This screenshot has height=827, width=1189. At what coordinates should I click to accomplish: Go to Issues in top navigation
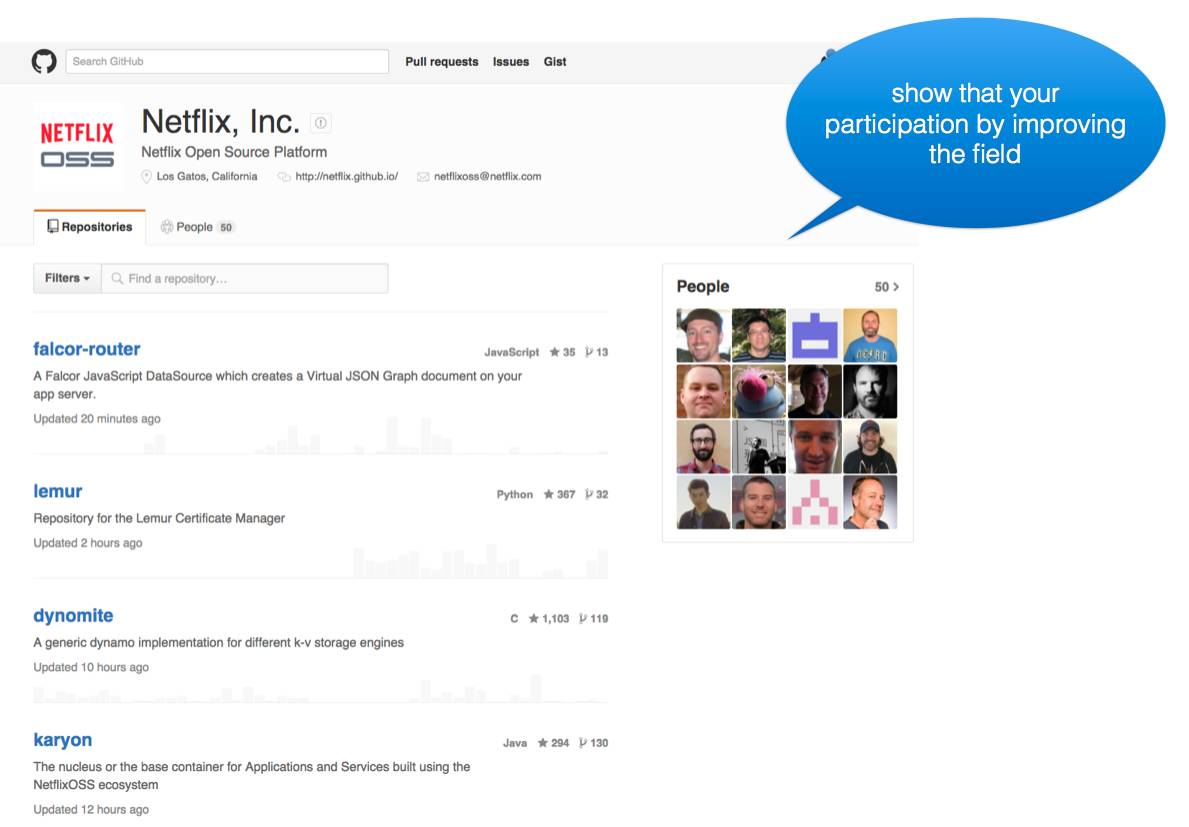[510, 62]
